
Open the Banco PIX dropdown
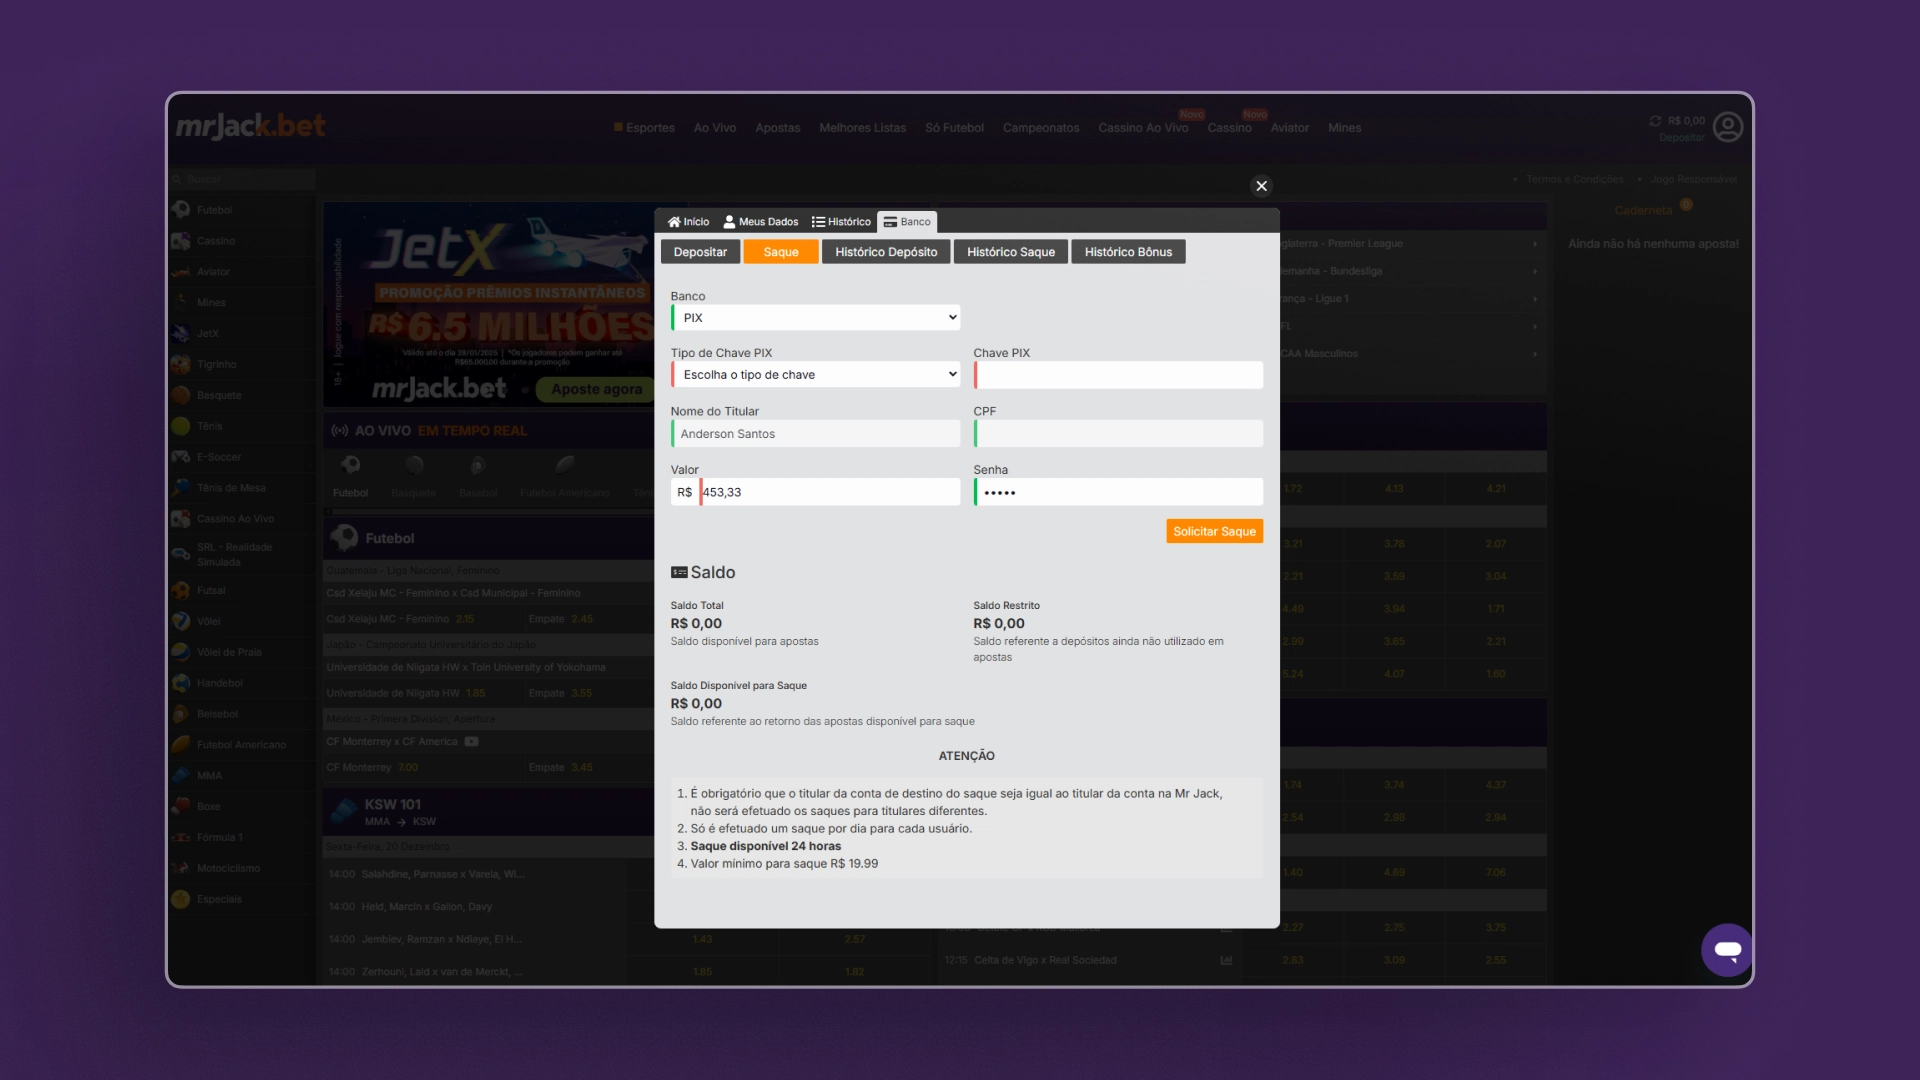tap(815, 318)
